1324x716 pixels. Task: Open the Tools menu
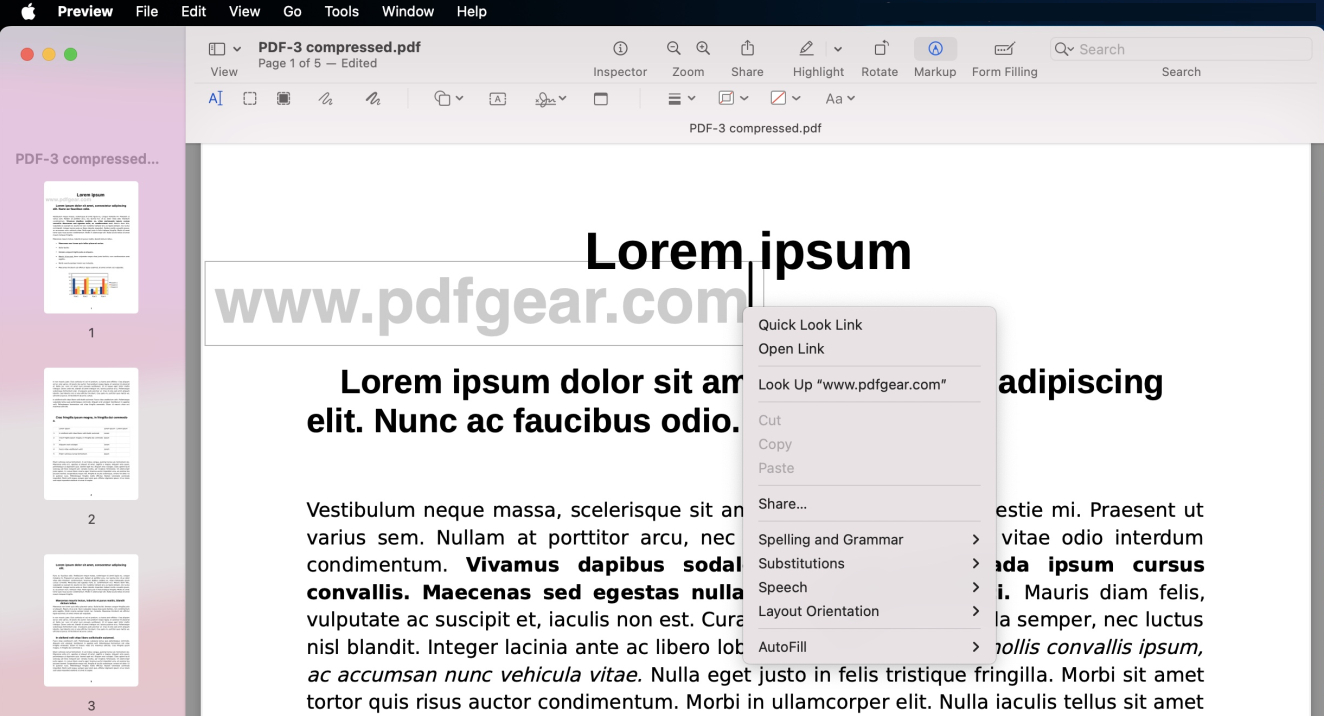click(341, 12)
